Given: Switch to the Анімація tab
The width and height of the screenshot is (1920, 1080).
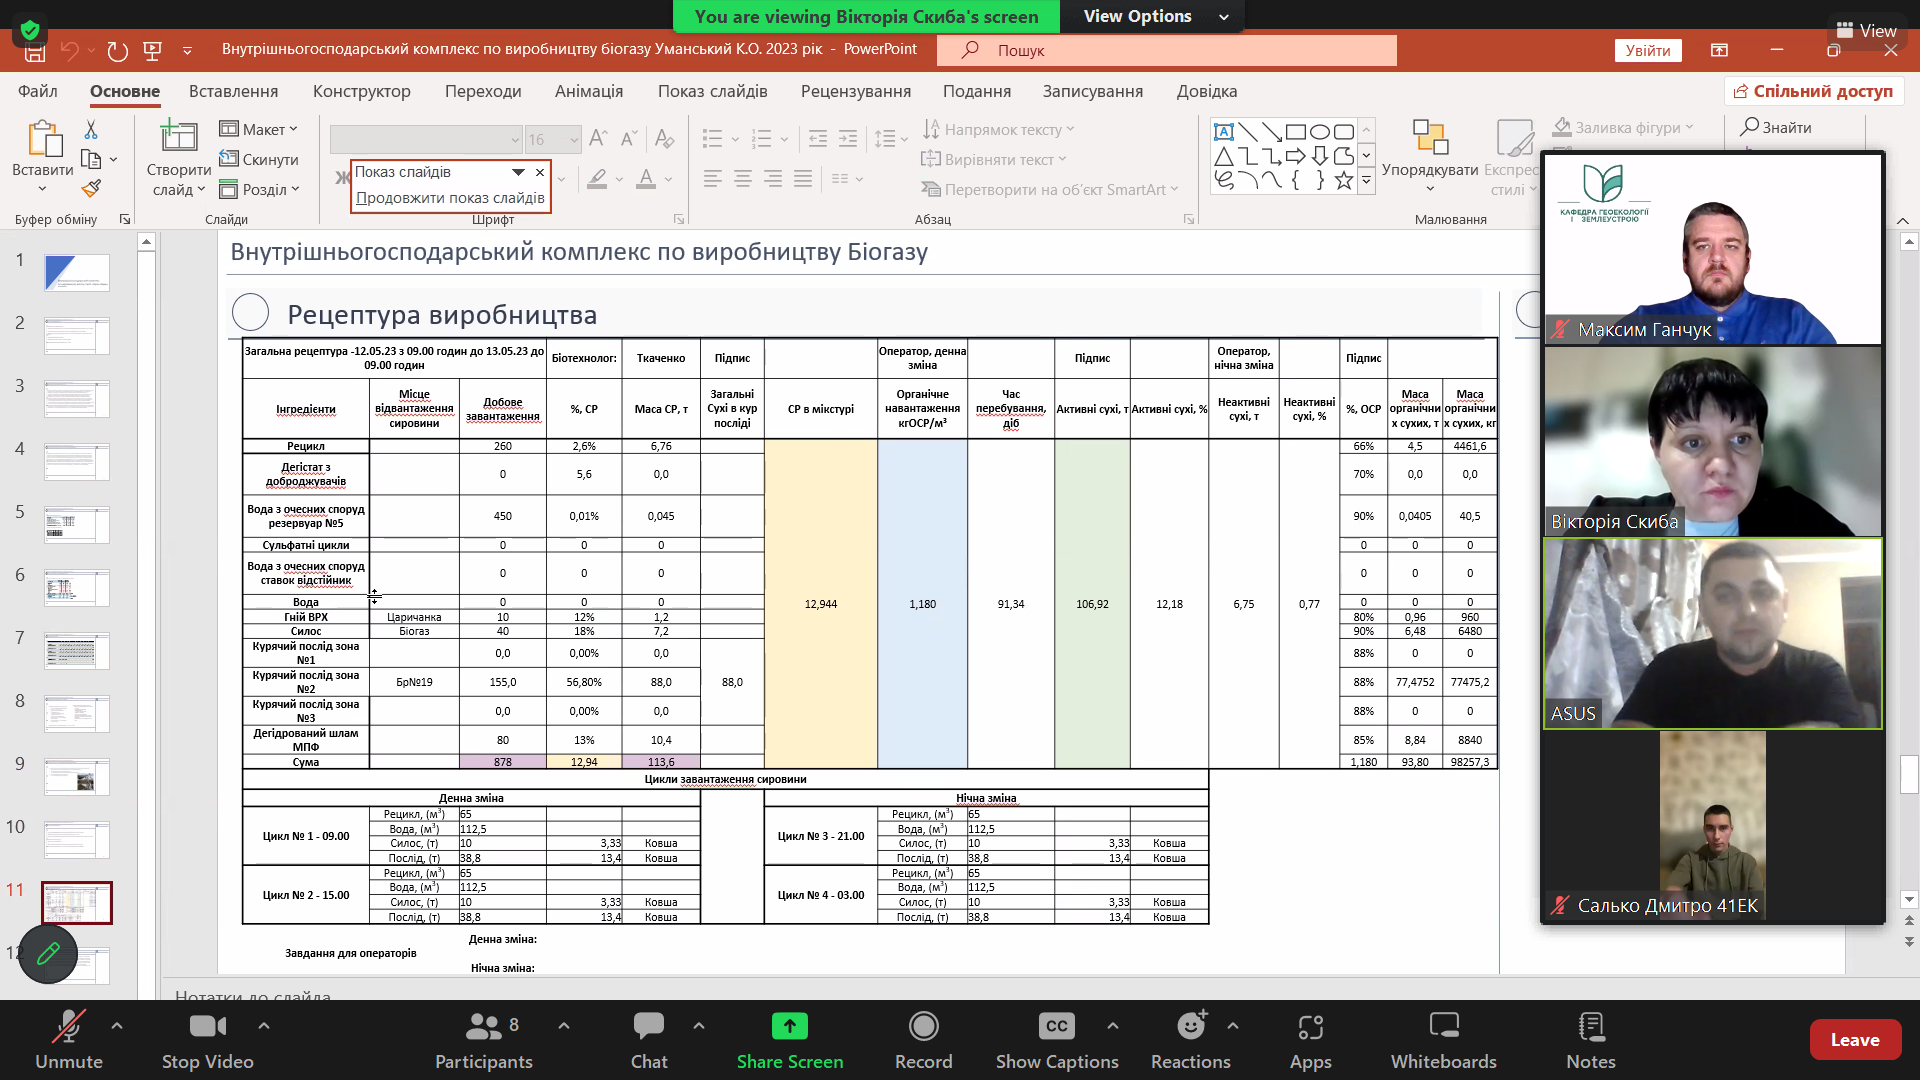Looking at the screenshot, I should [588, 91].
